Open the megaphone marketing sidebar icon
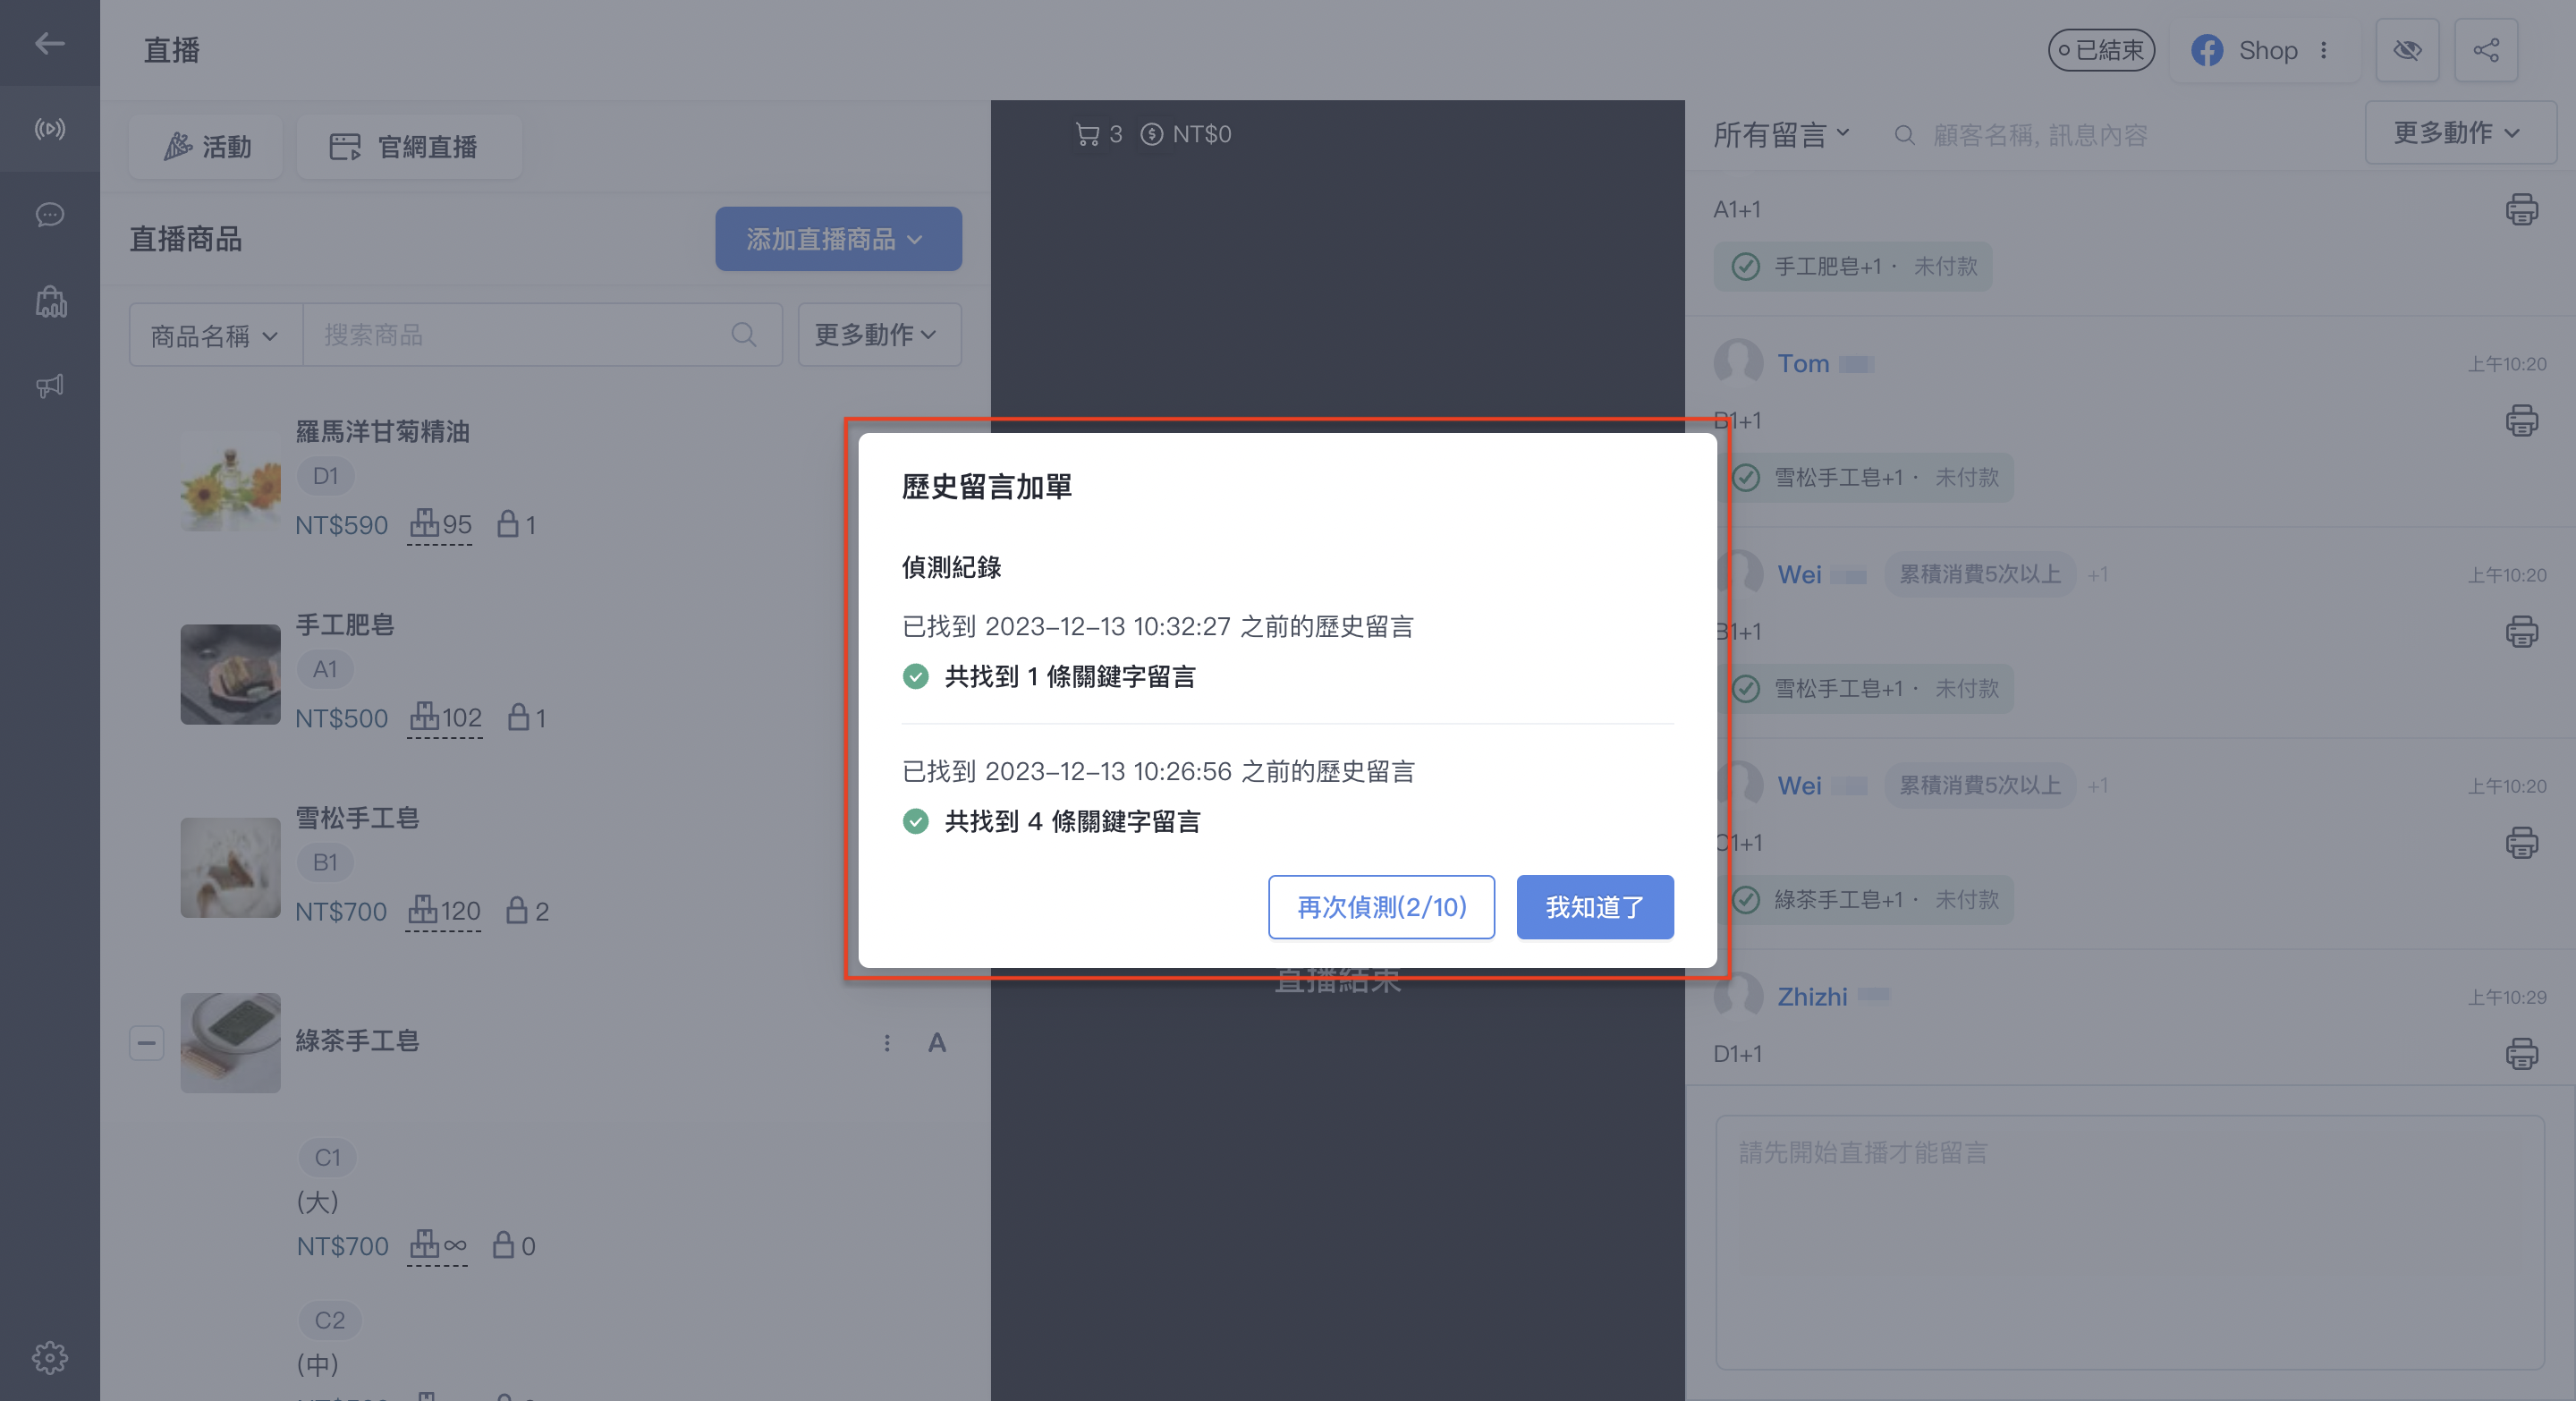Viewport: 2576px width, 1401px height. tap(49, 386)
